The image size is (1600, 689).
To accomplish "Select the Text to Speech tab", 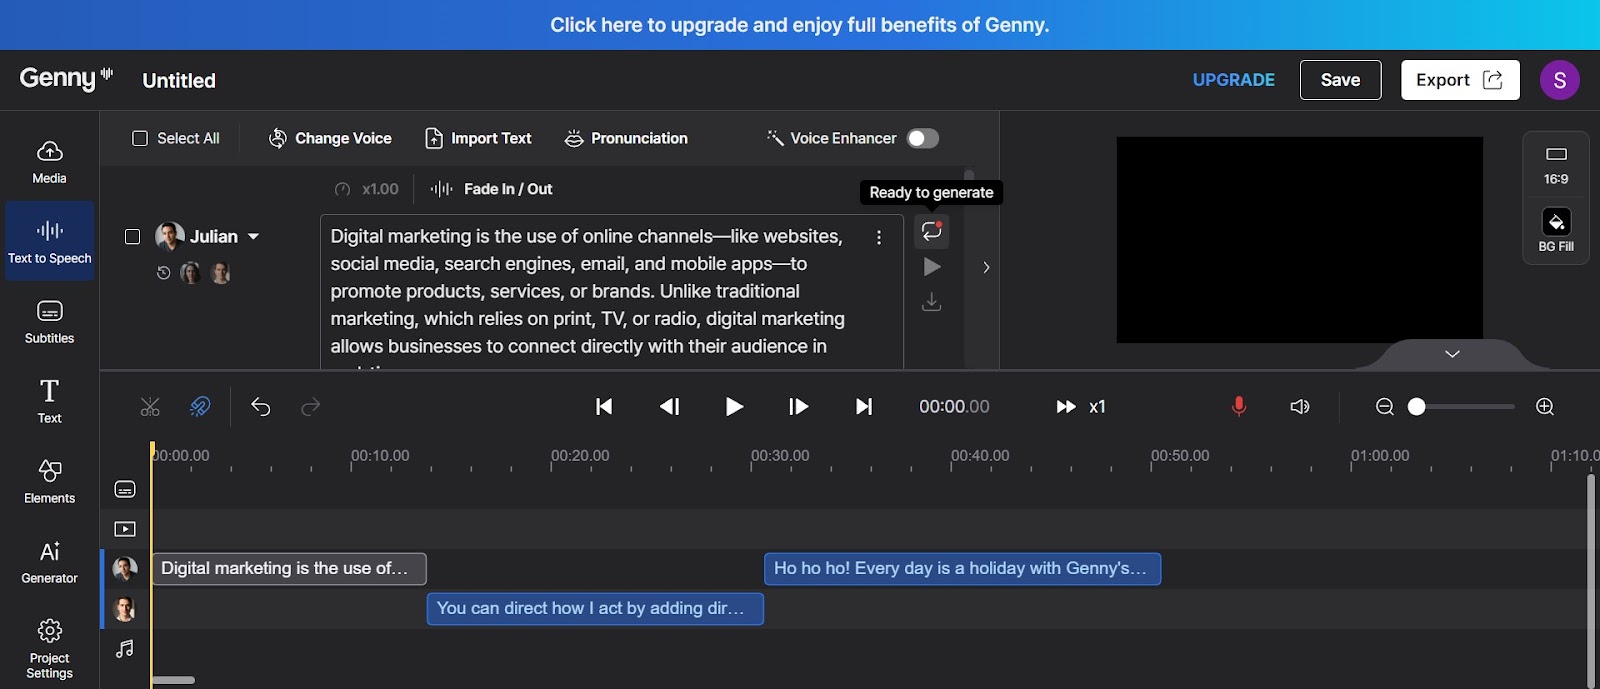I will coord(49,241).
